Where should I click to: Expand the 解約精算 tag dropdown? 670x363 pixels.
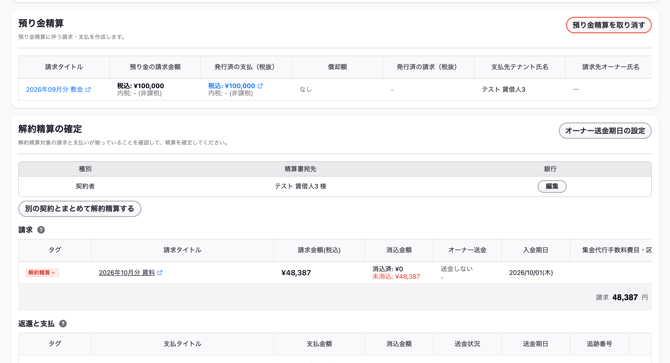[x=42, y=272]
